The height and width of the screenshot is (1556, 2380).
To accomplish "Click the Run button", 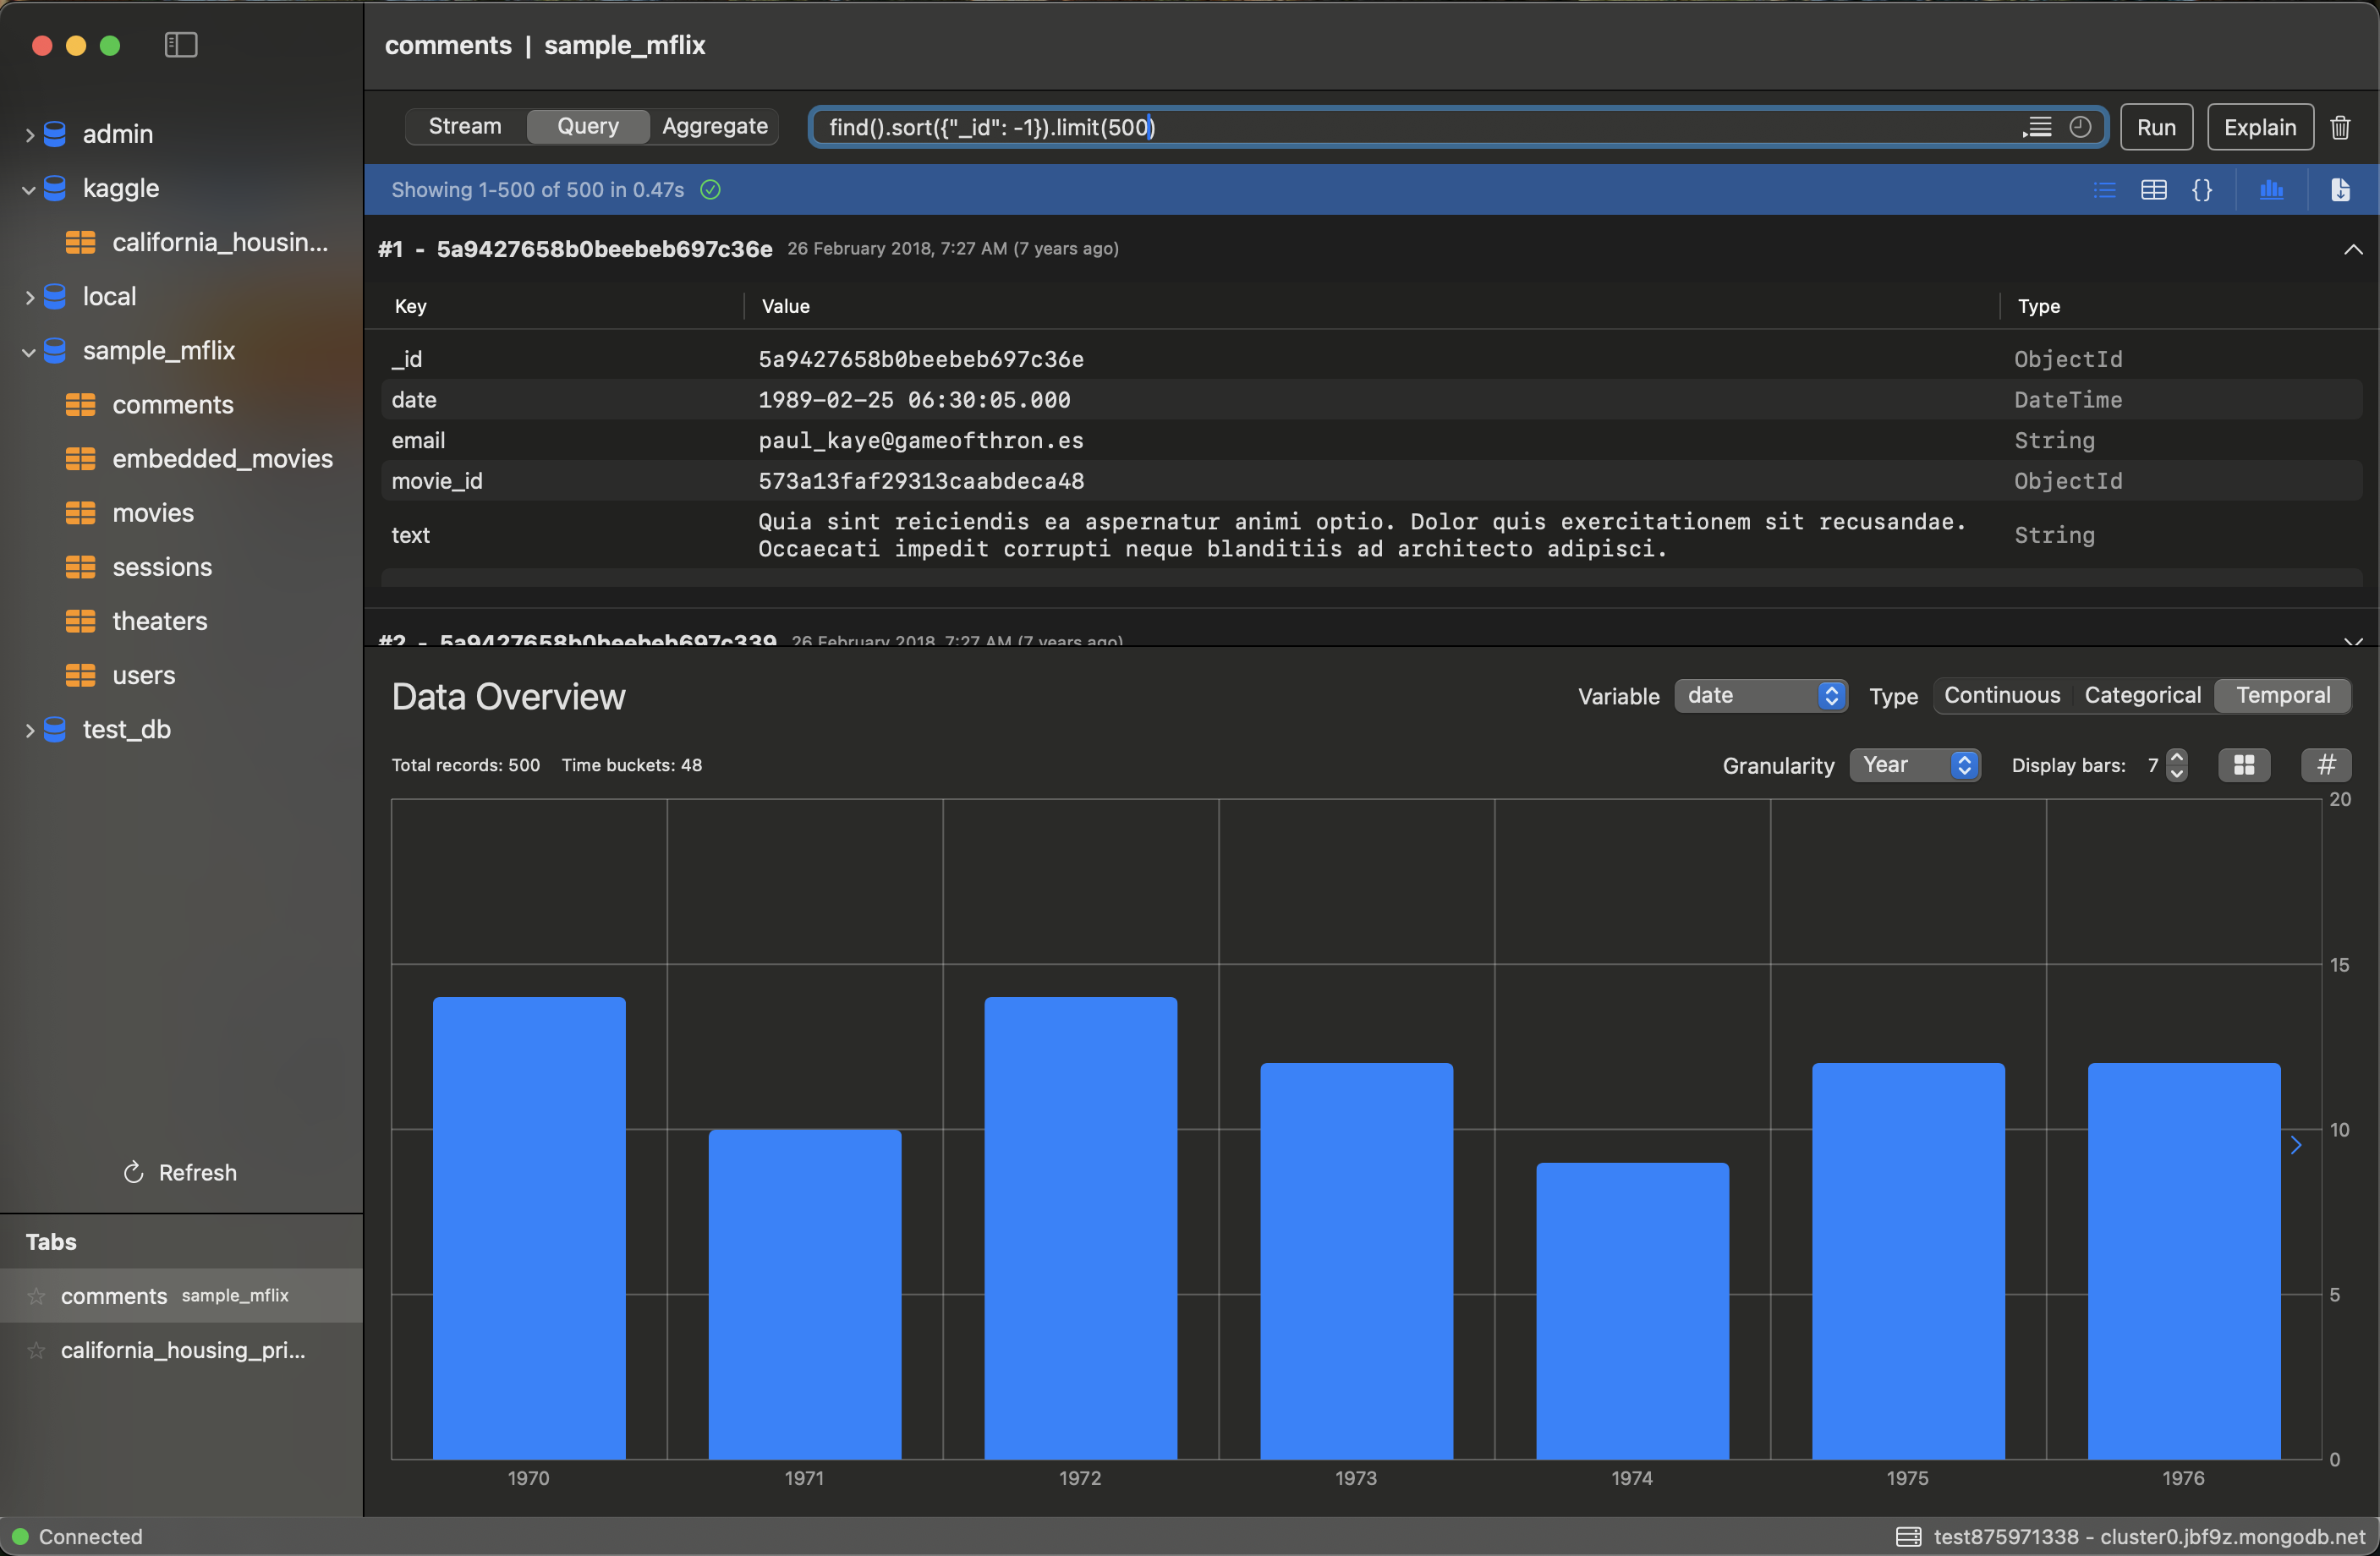I will [2156, 127].
